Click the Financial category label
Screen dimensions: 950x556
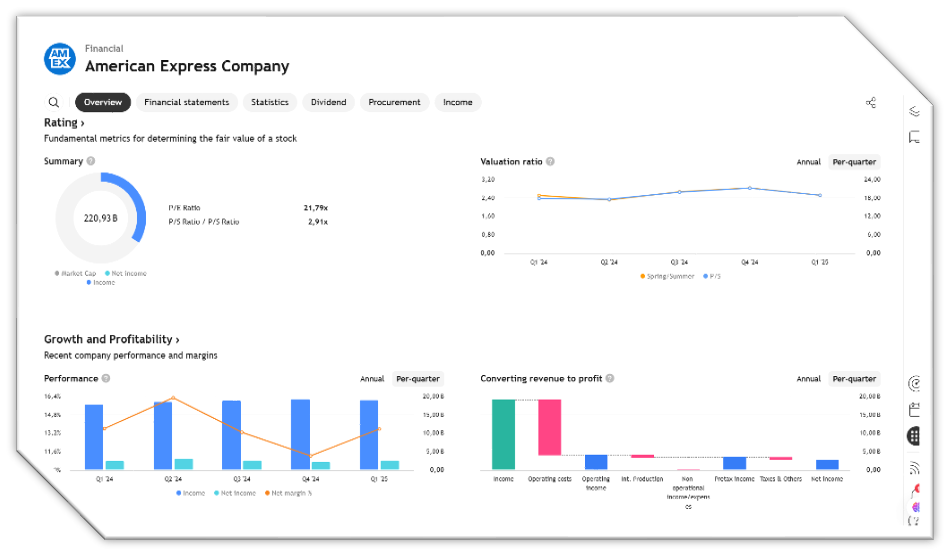tap(104, 48)
